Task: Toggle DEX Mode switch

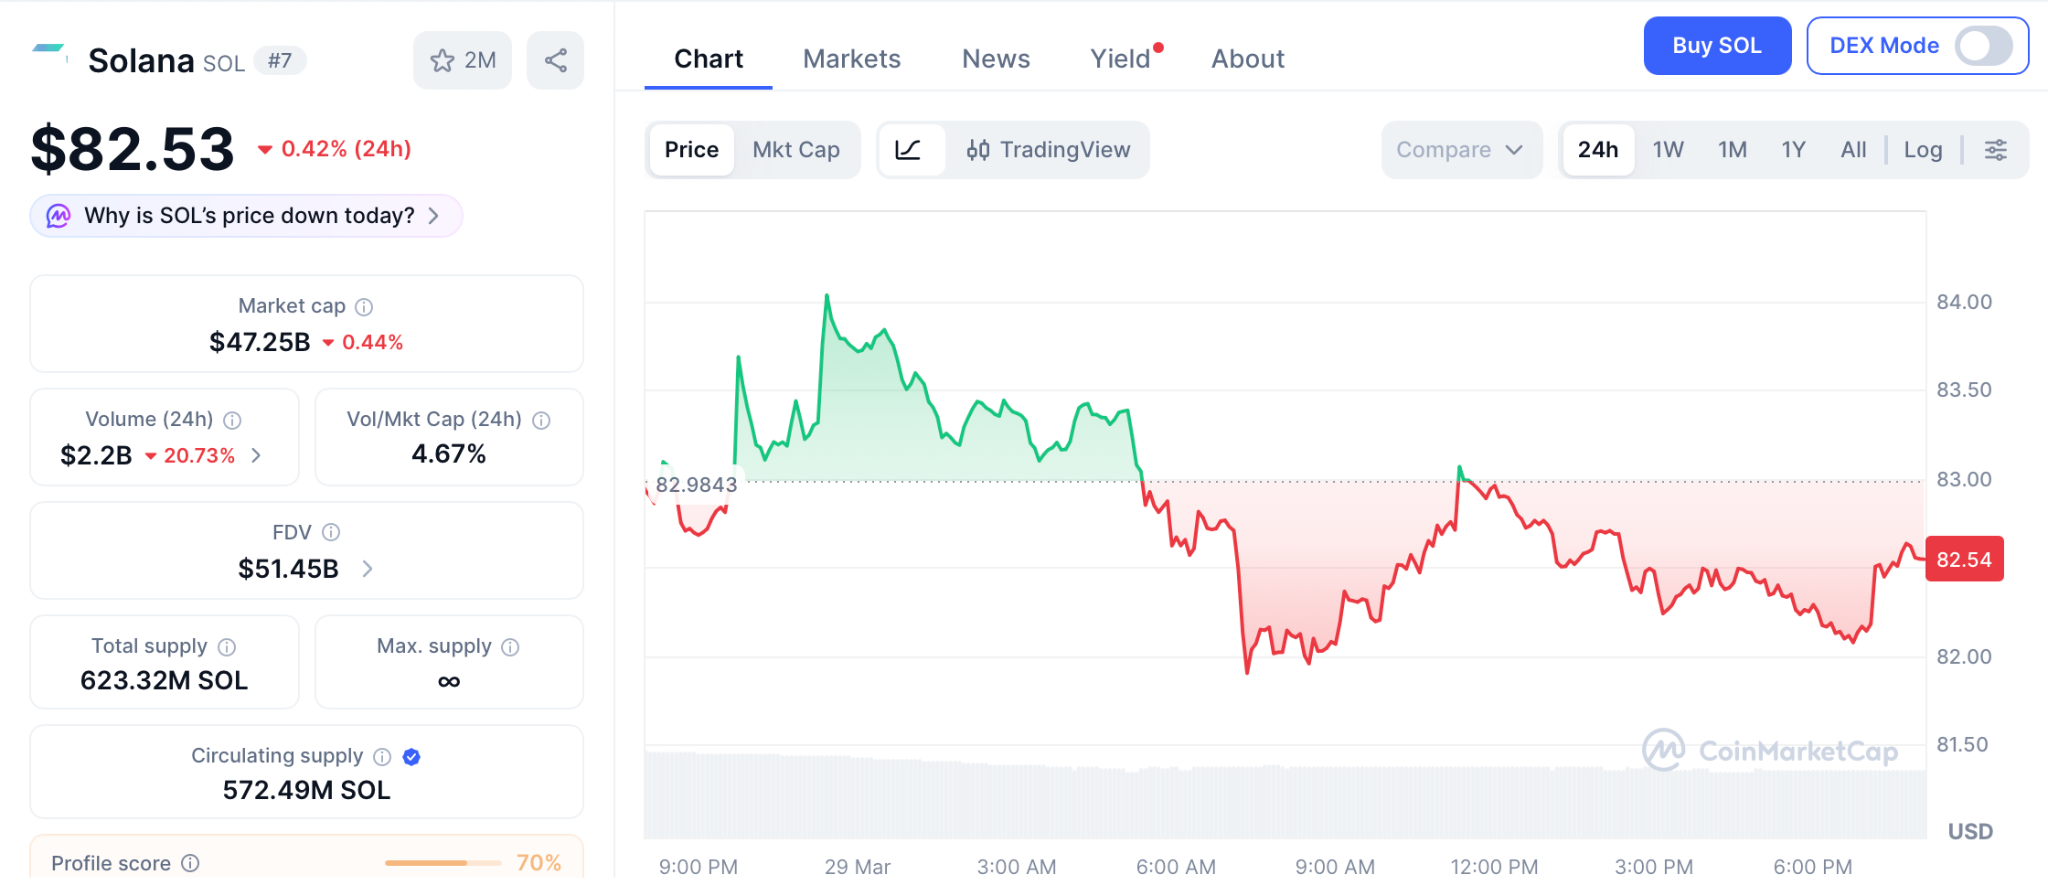Action: [1984, 46]
